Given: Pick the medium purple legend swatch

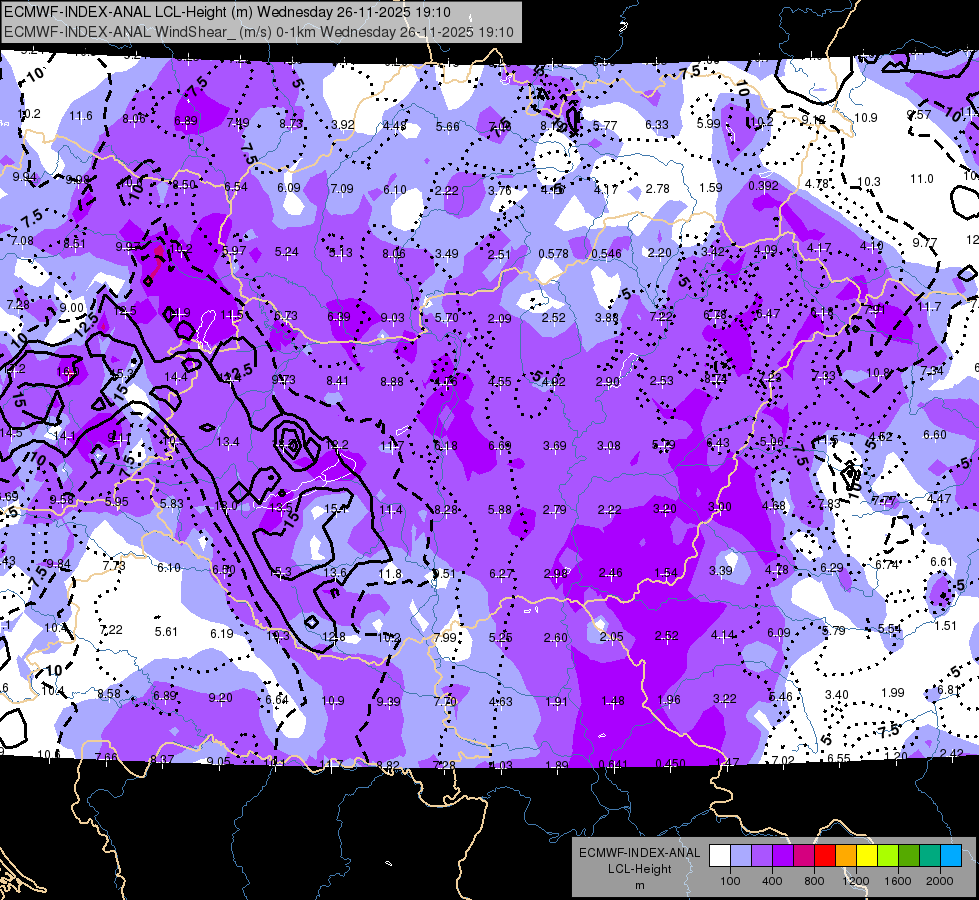Looking at the screenshot, I should tap(762, 856).
